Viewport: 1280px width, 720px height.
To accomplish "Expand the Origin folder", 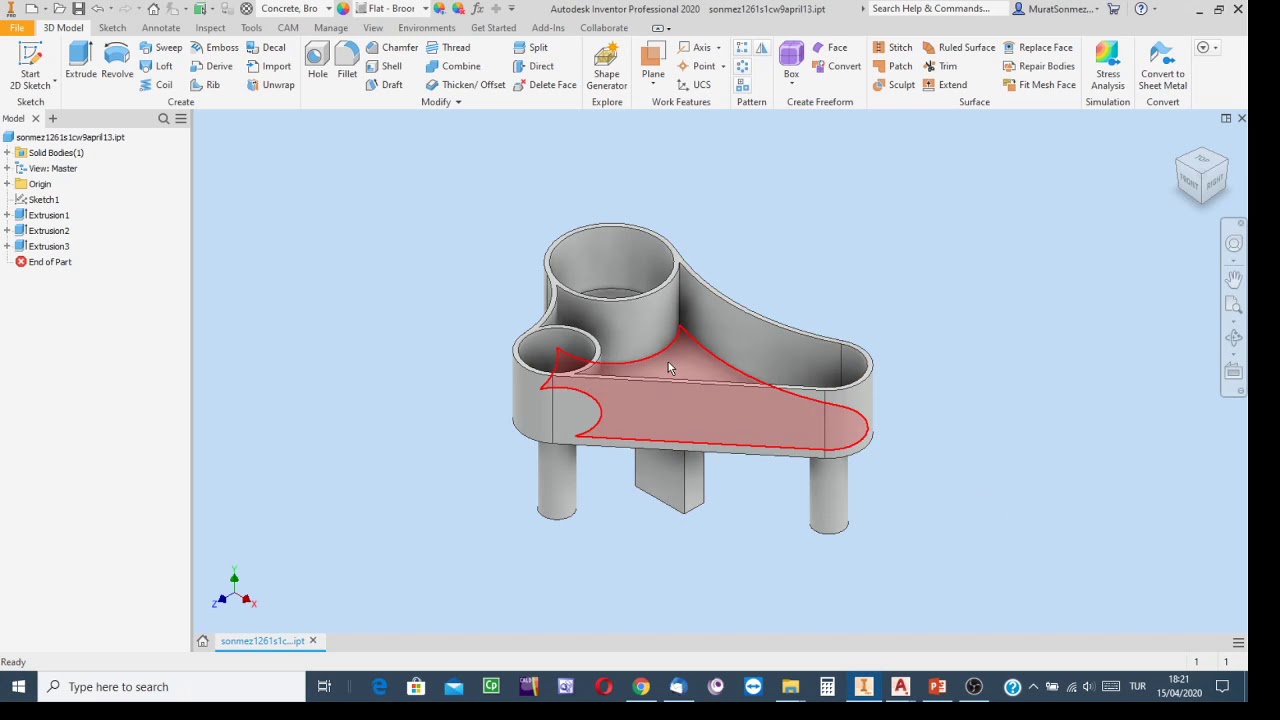I will pos(7,184).
